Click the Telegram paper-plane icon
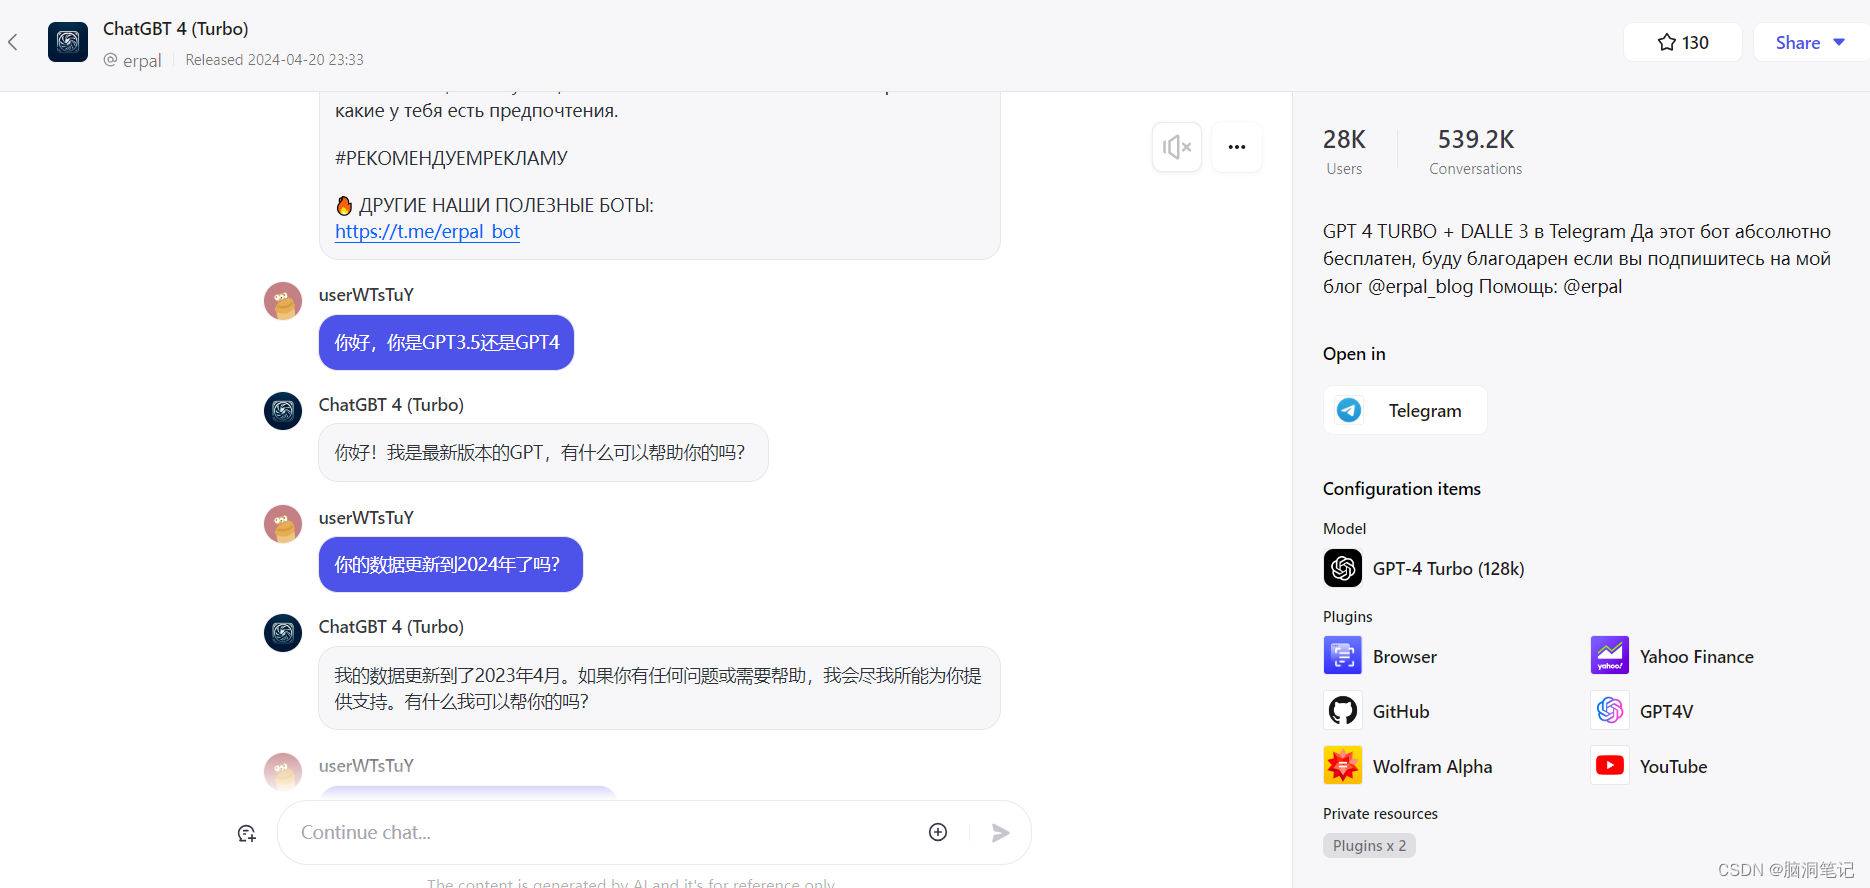 click(1349, 410)
